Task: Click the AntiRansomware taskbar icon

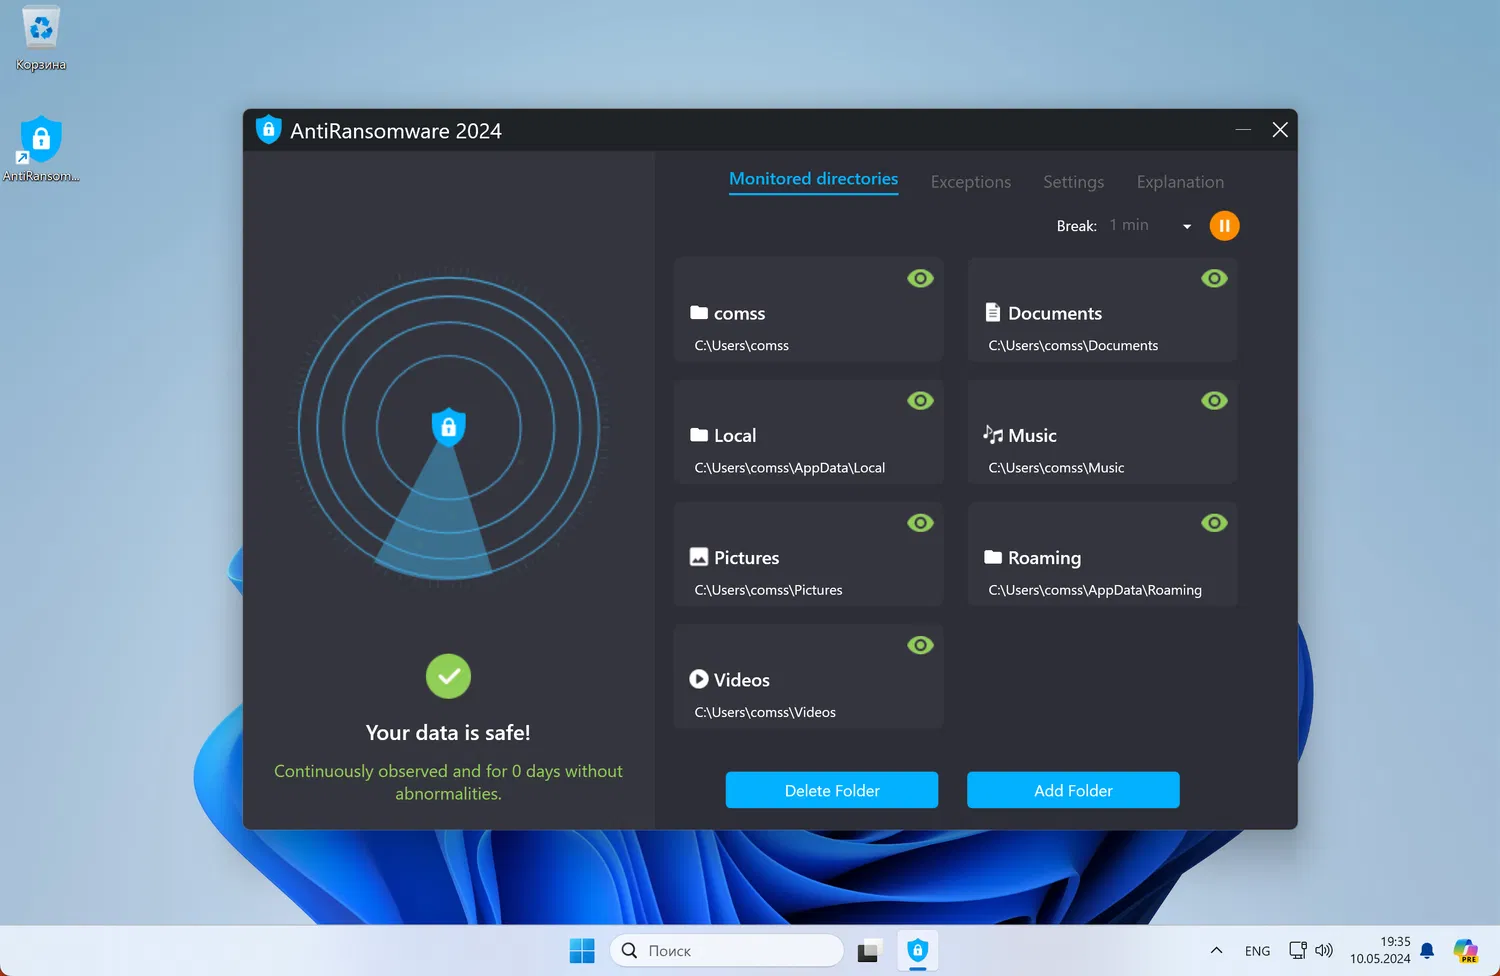Action: (x=918, y=951)
